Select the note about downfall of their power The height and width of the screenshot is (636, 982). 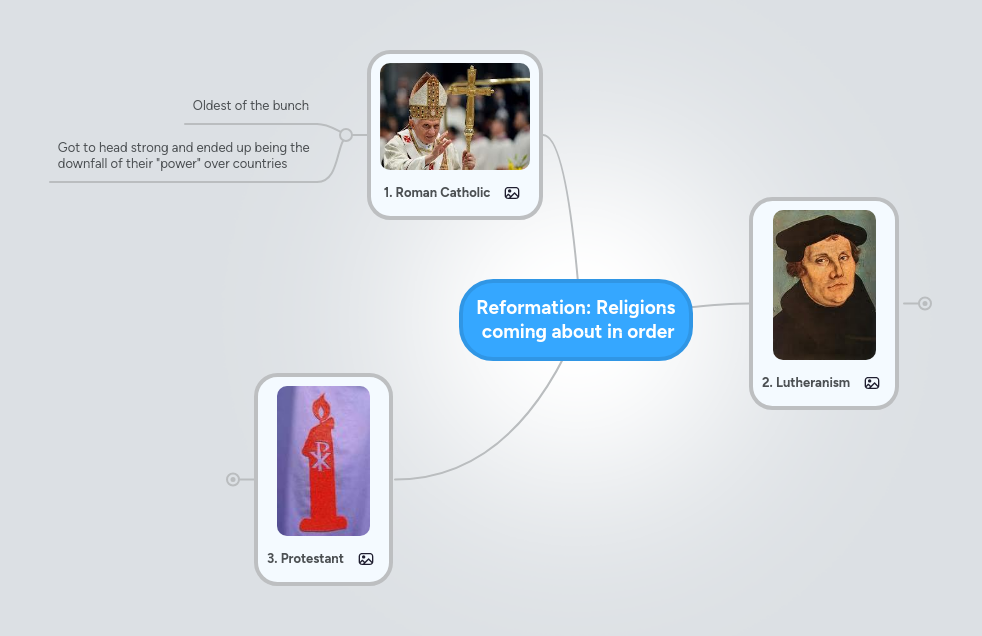click(183, 155)
